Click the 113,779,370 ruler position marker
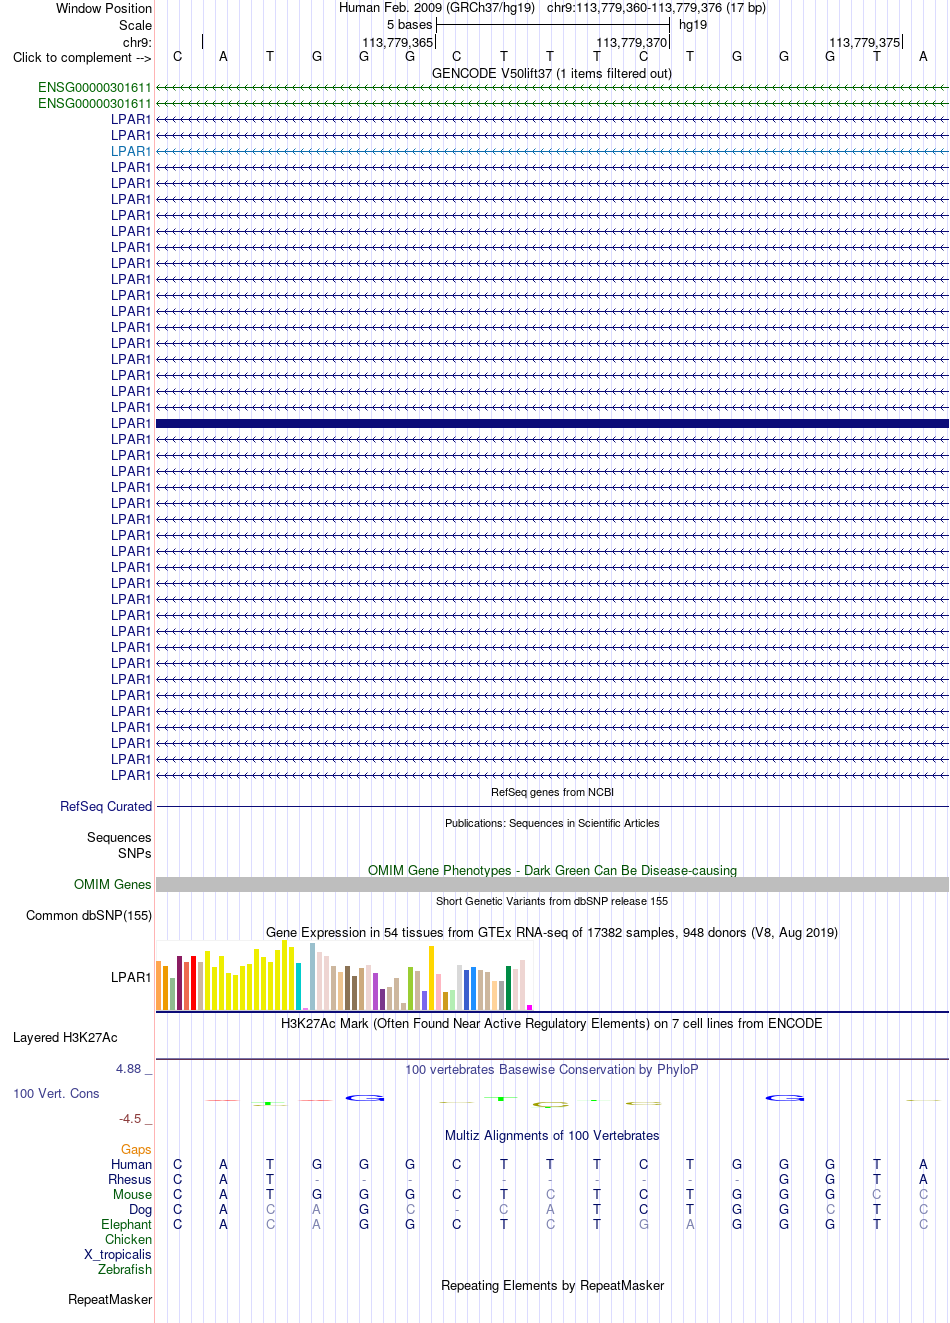The width and height of the screenshot is (950, 1323). coord(632,42)
